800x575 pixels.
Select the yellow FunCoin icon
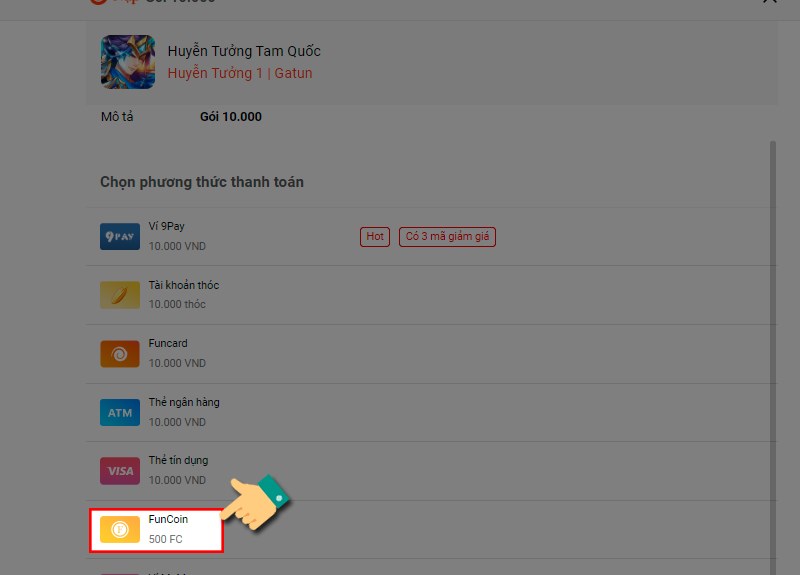pyautogui.click(x=120, y=529)
